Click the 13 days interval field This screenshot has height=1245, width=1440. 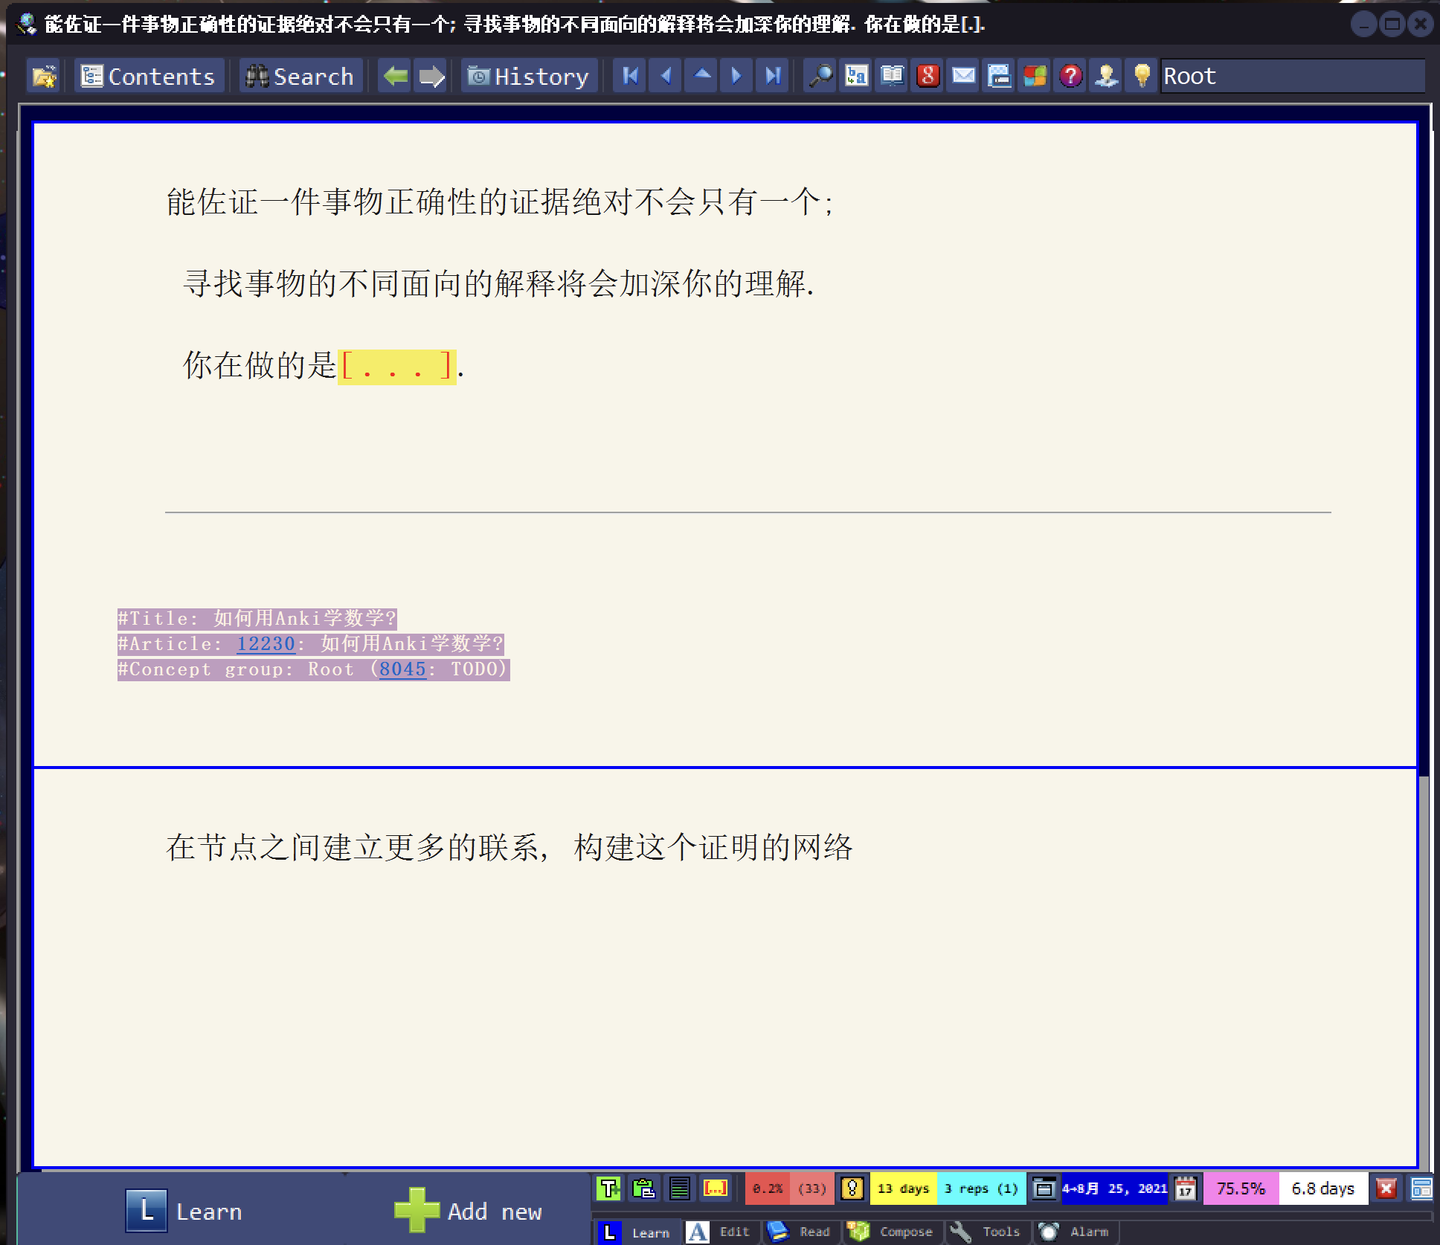tap(903, 1188)
